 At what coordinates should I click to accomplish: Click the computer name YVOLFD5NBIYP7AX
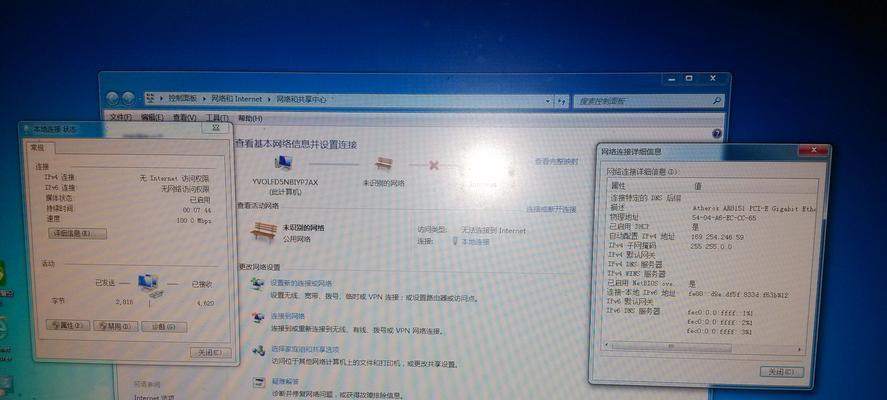tap(285, 182)
